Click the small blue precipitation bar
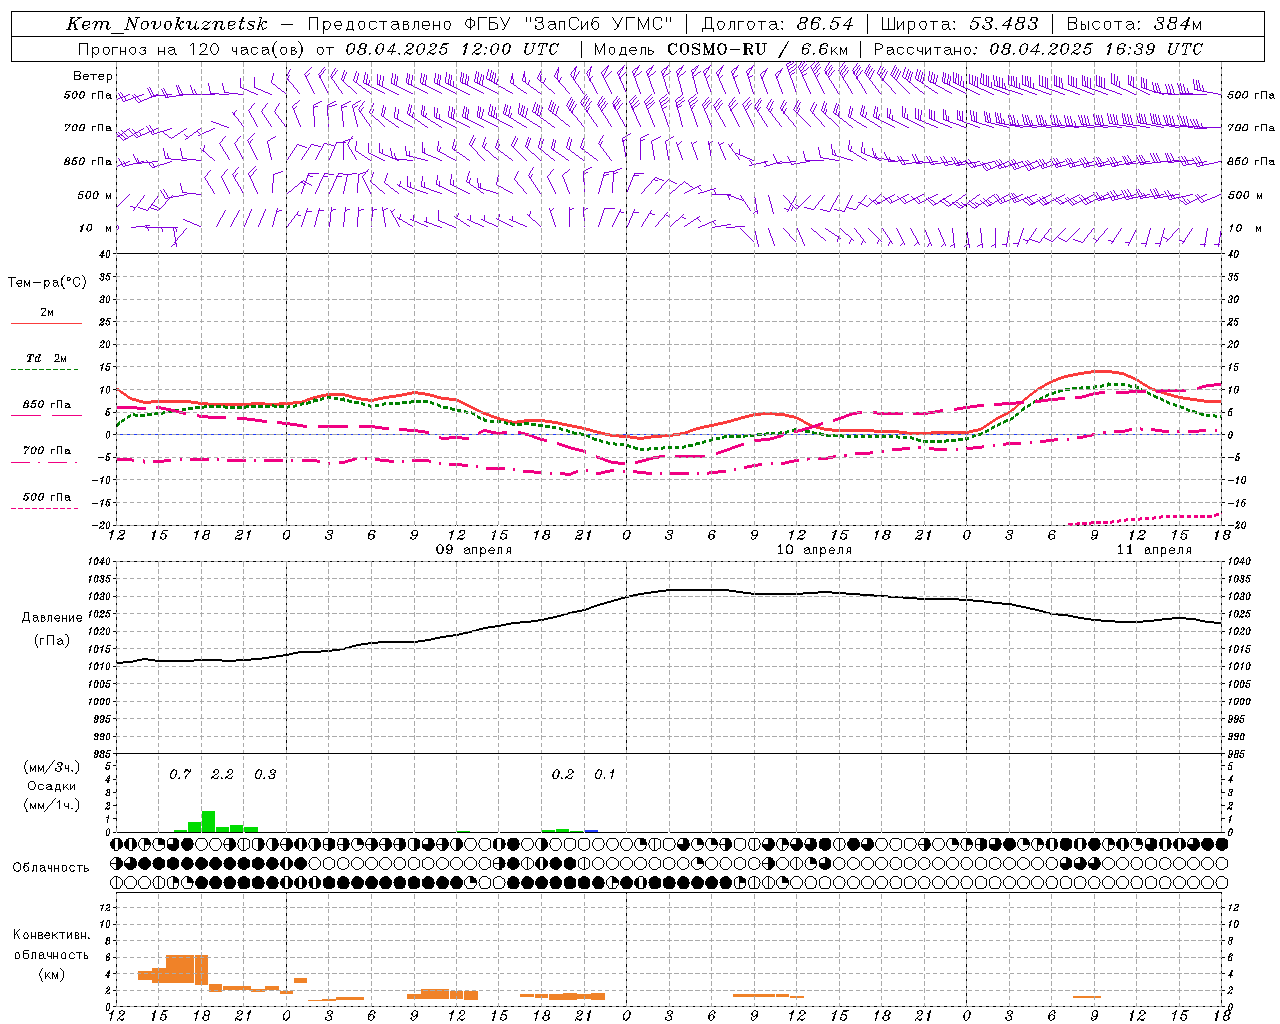 (x=591, y=831)
